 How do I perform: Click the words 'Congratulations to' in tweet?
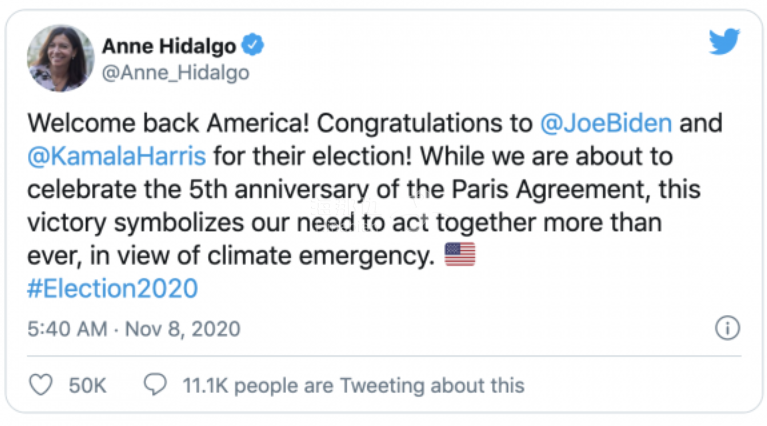(425, 123)
